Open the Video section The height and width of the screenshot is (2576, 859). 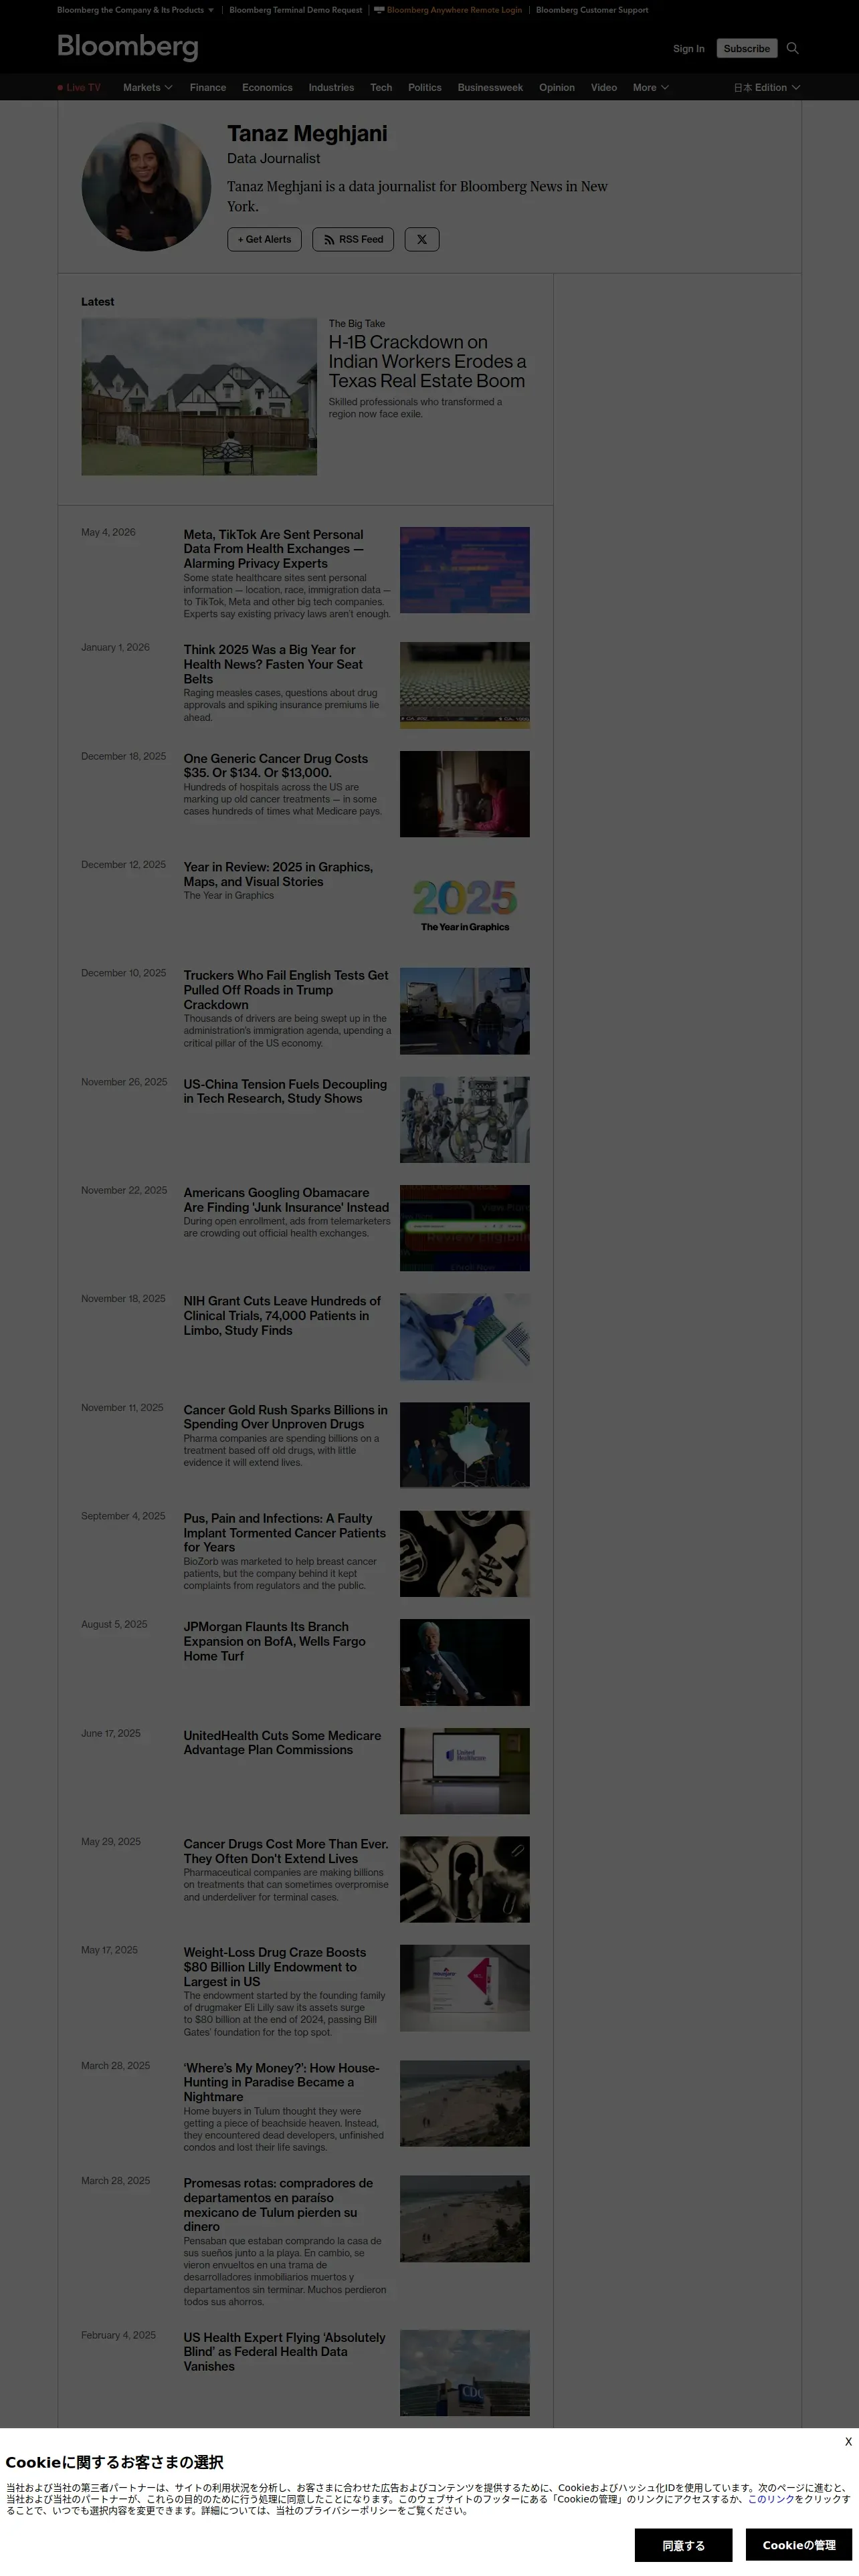(604, 87)
